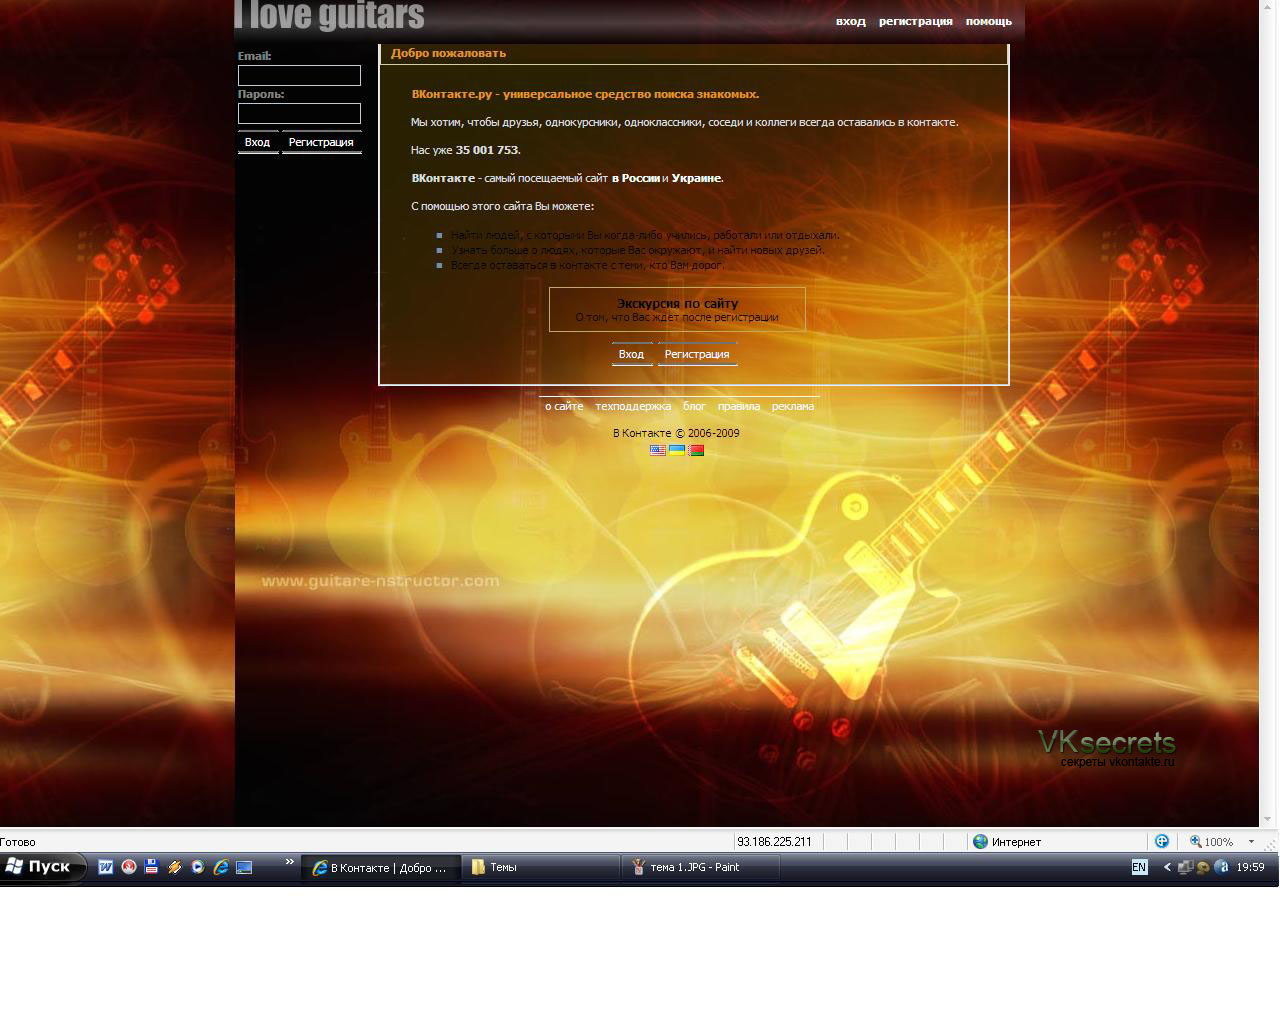Viewport: 1280px width, 1024px height.
Task: Click inside the Email input field
Action: (299, 75)
